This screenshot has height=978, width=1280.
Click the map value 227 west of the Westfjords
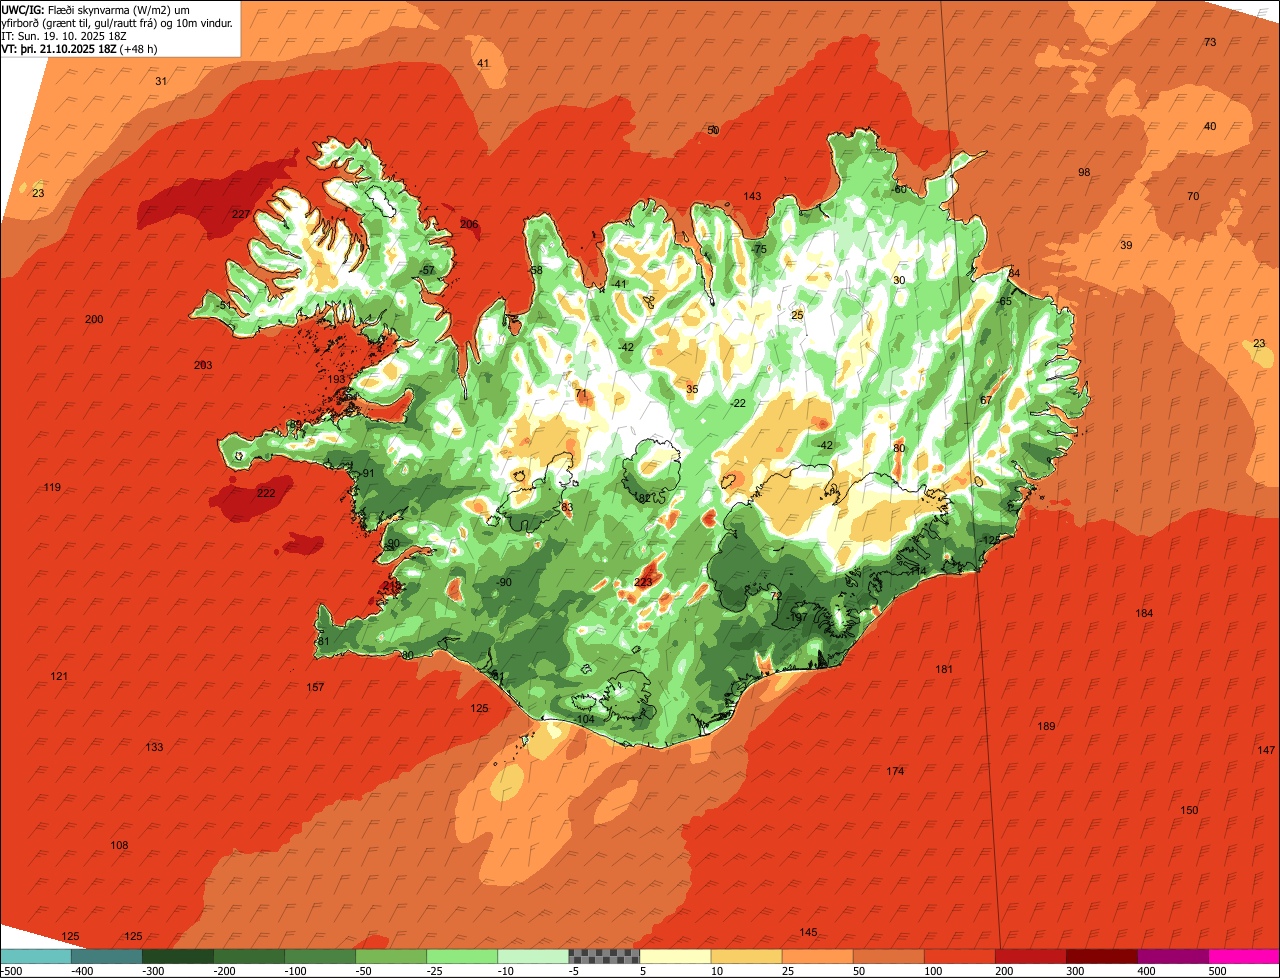[x=241, y=215]
